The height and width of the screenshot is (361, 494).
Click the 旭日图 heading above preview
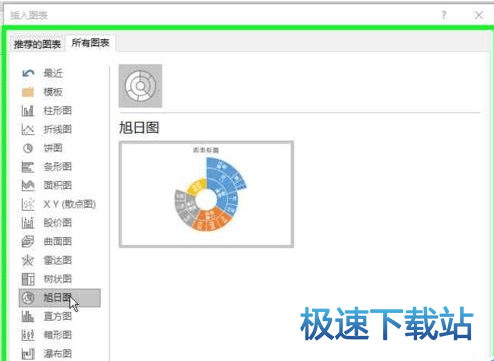coord(139,128)
